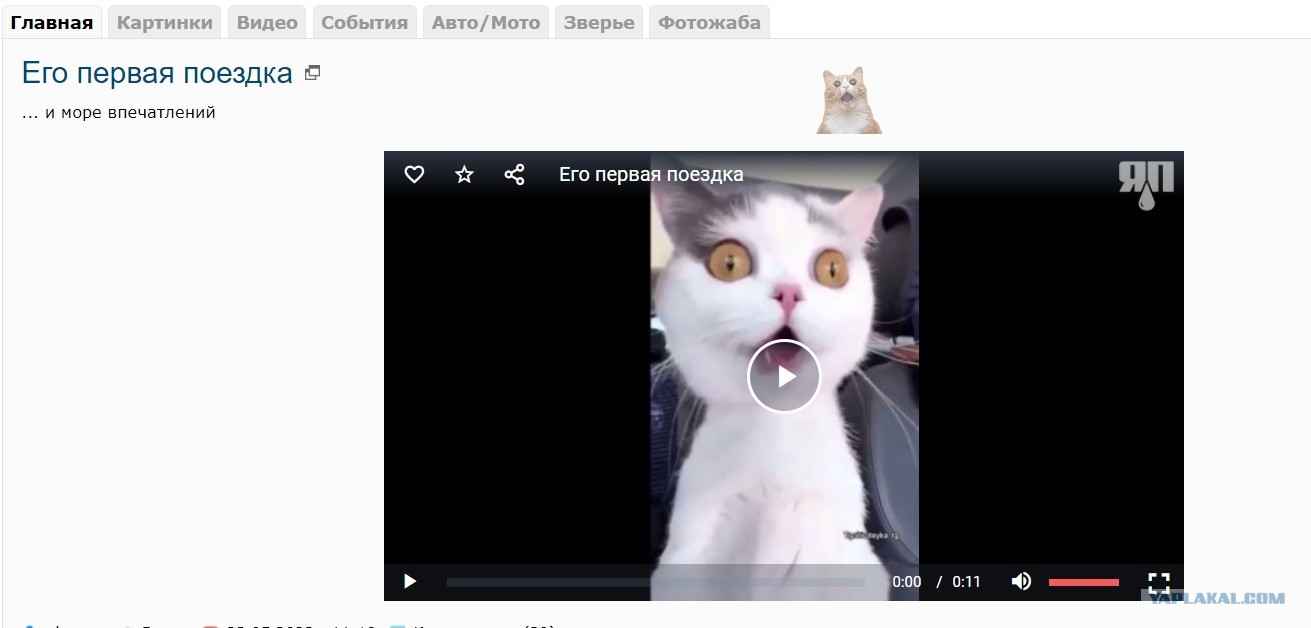
Task: Add video to favorites with the star icon
Action: tap(464, 174)
